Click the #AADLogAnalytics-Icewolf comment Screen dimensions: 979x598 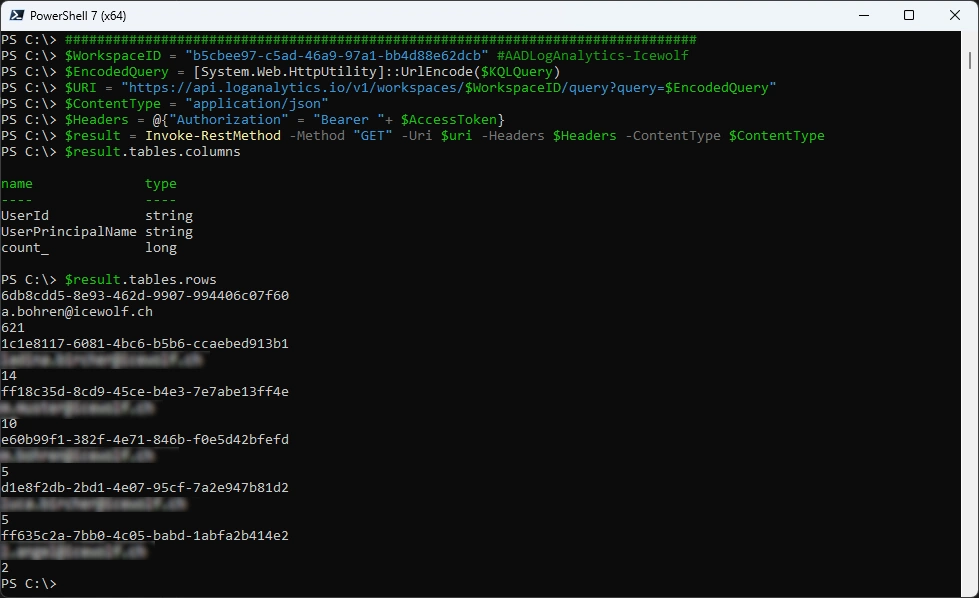pyautogui.click(x=592, y=56)
